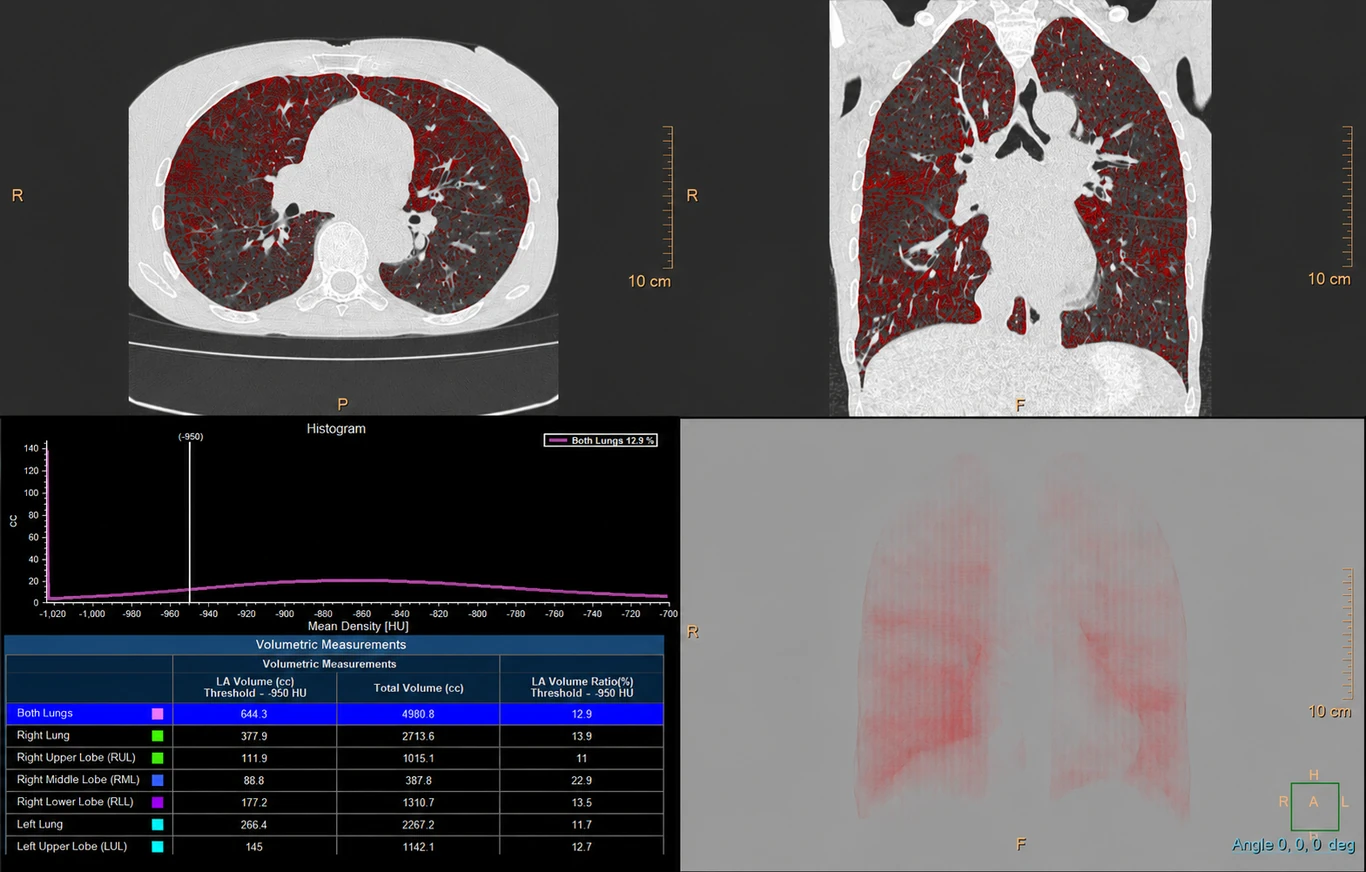Click the LA Volume (cc) column header
Screen dimensions: 1366x872
[254, 687]
